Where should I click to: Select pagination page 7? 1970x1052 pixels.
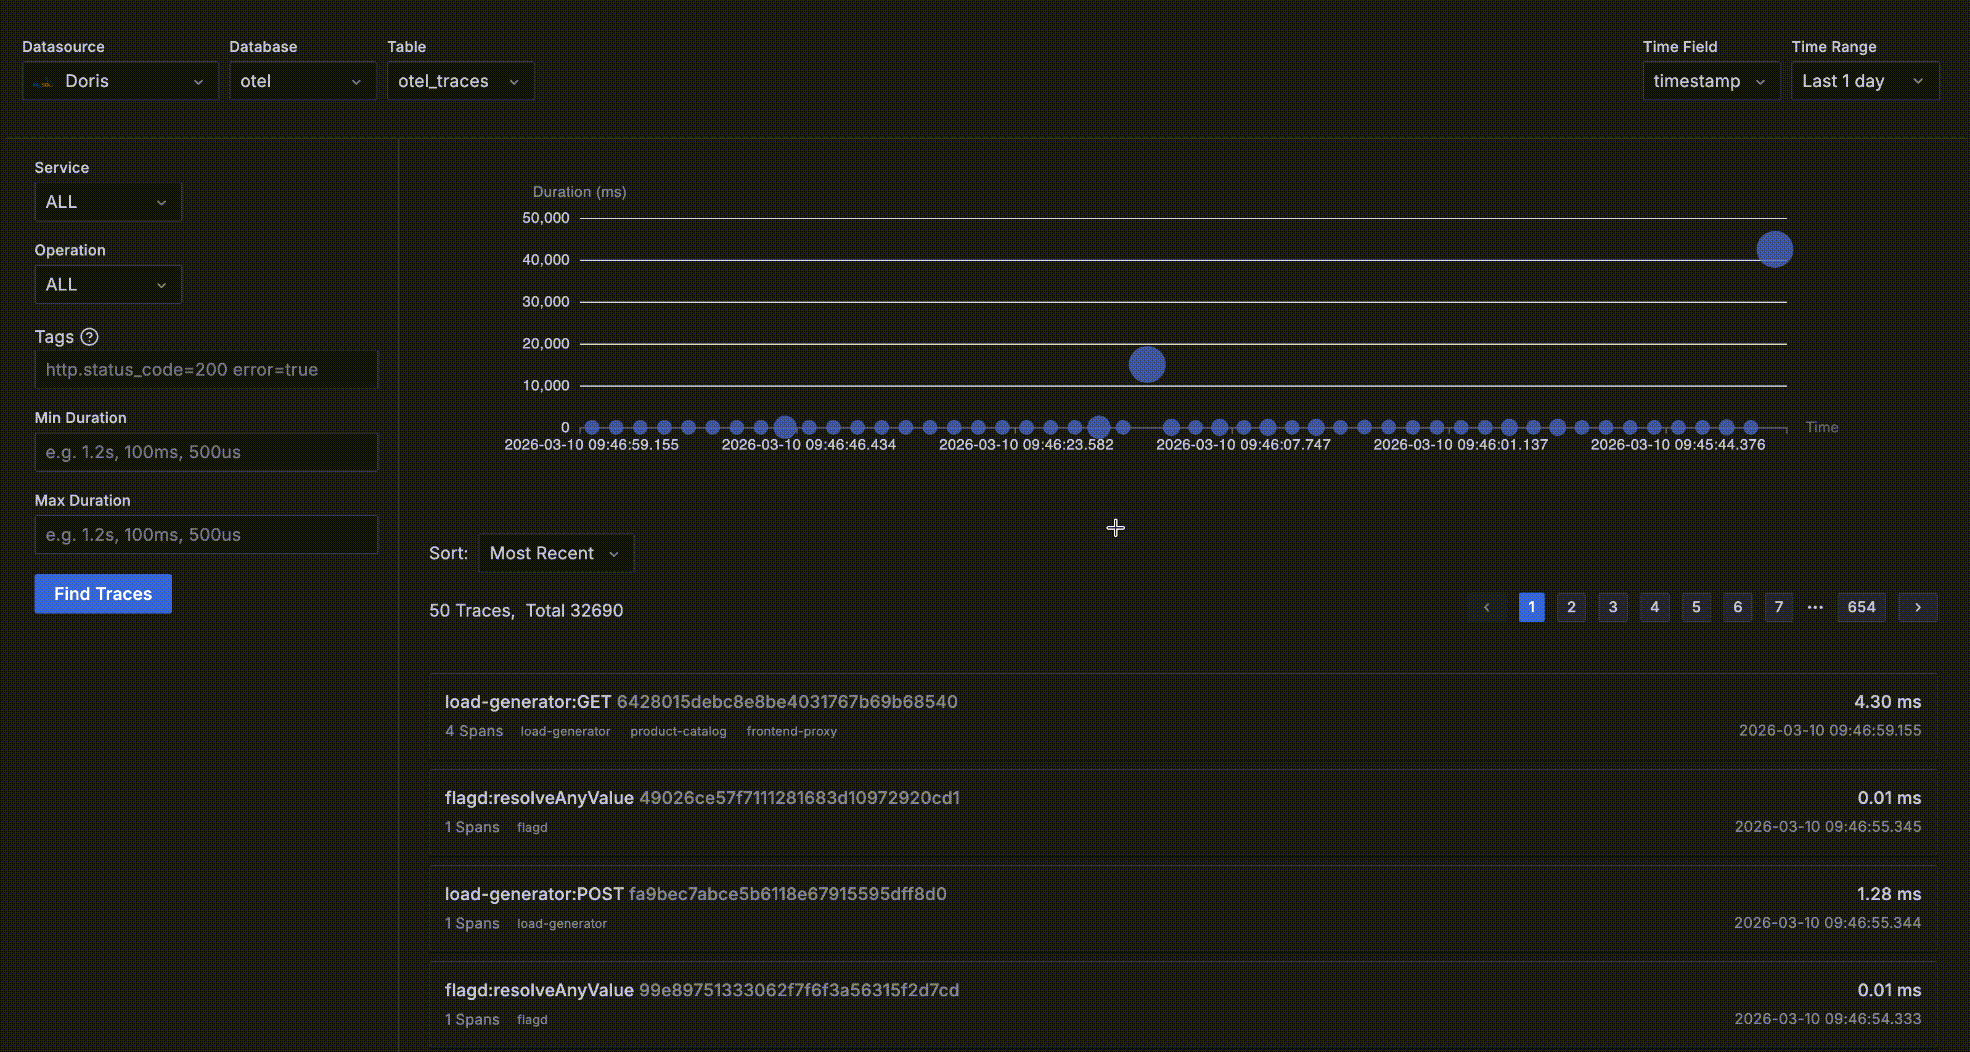(x=1779, y=607)
